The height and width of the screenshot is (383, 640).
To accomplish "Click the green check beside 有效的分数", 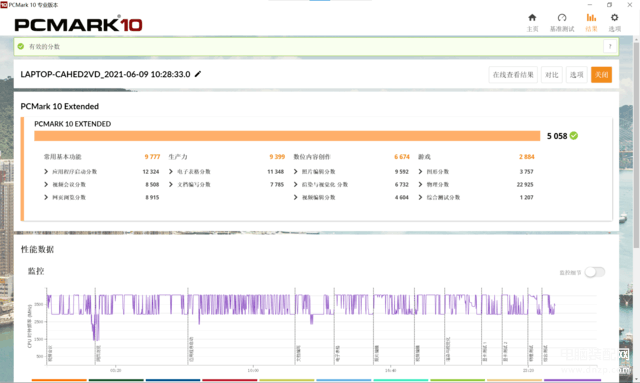I will coord(21,47).
